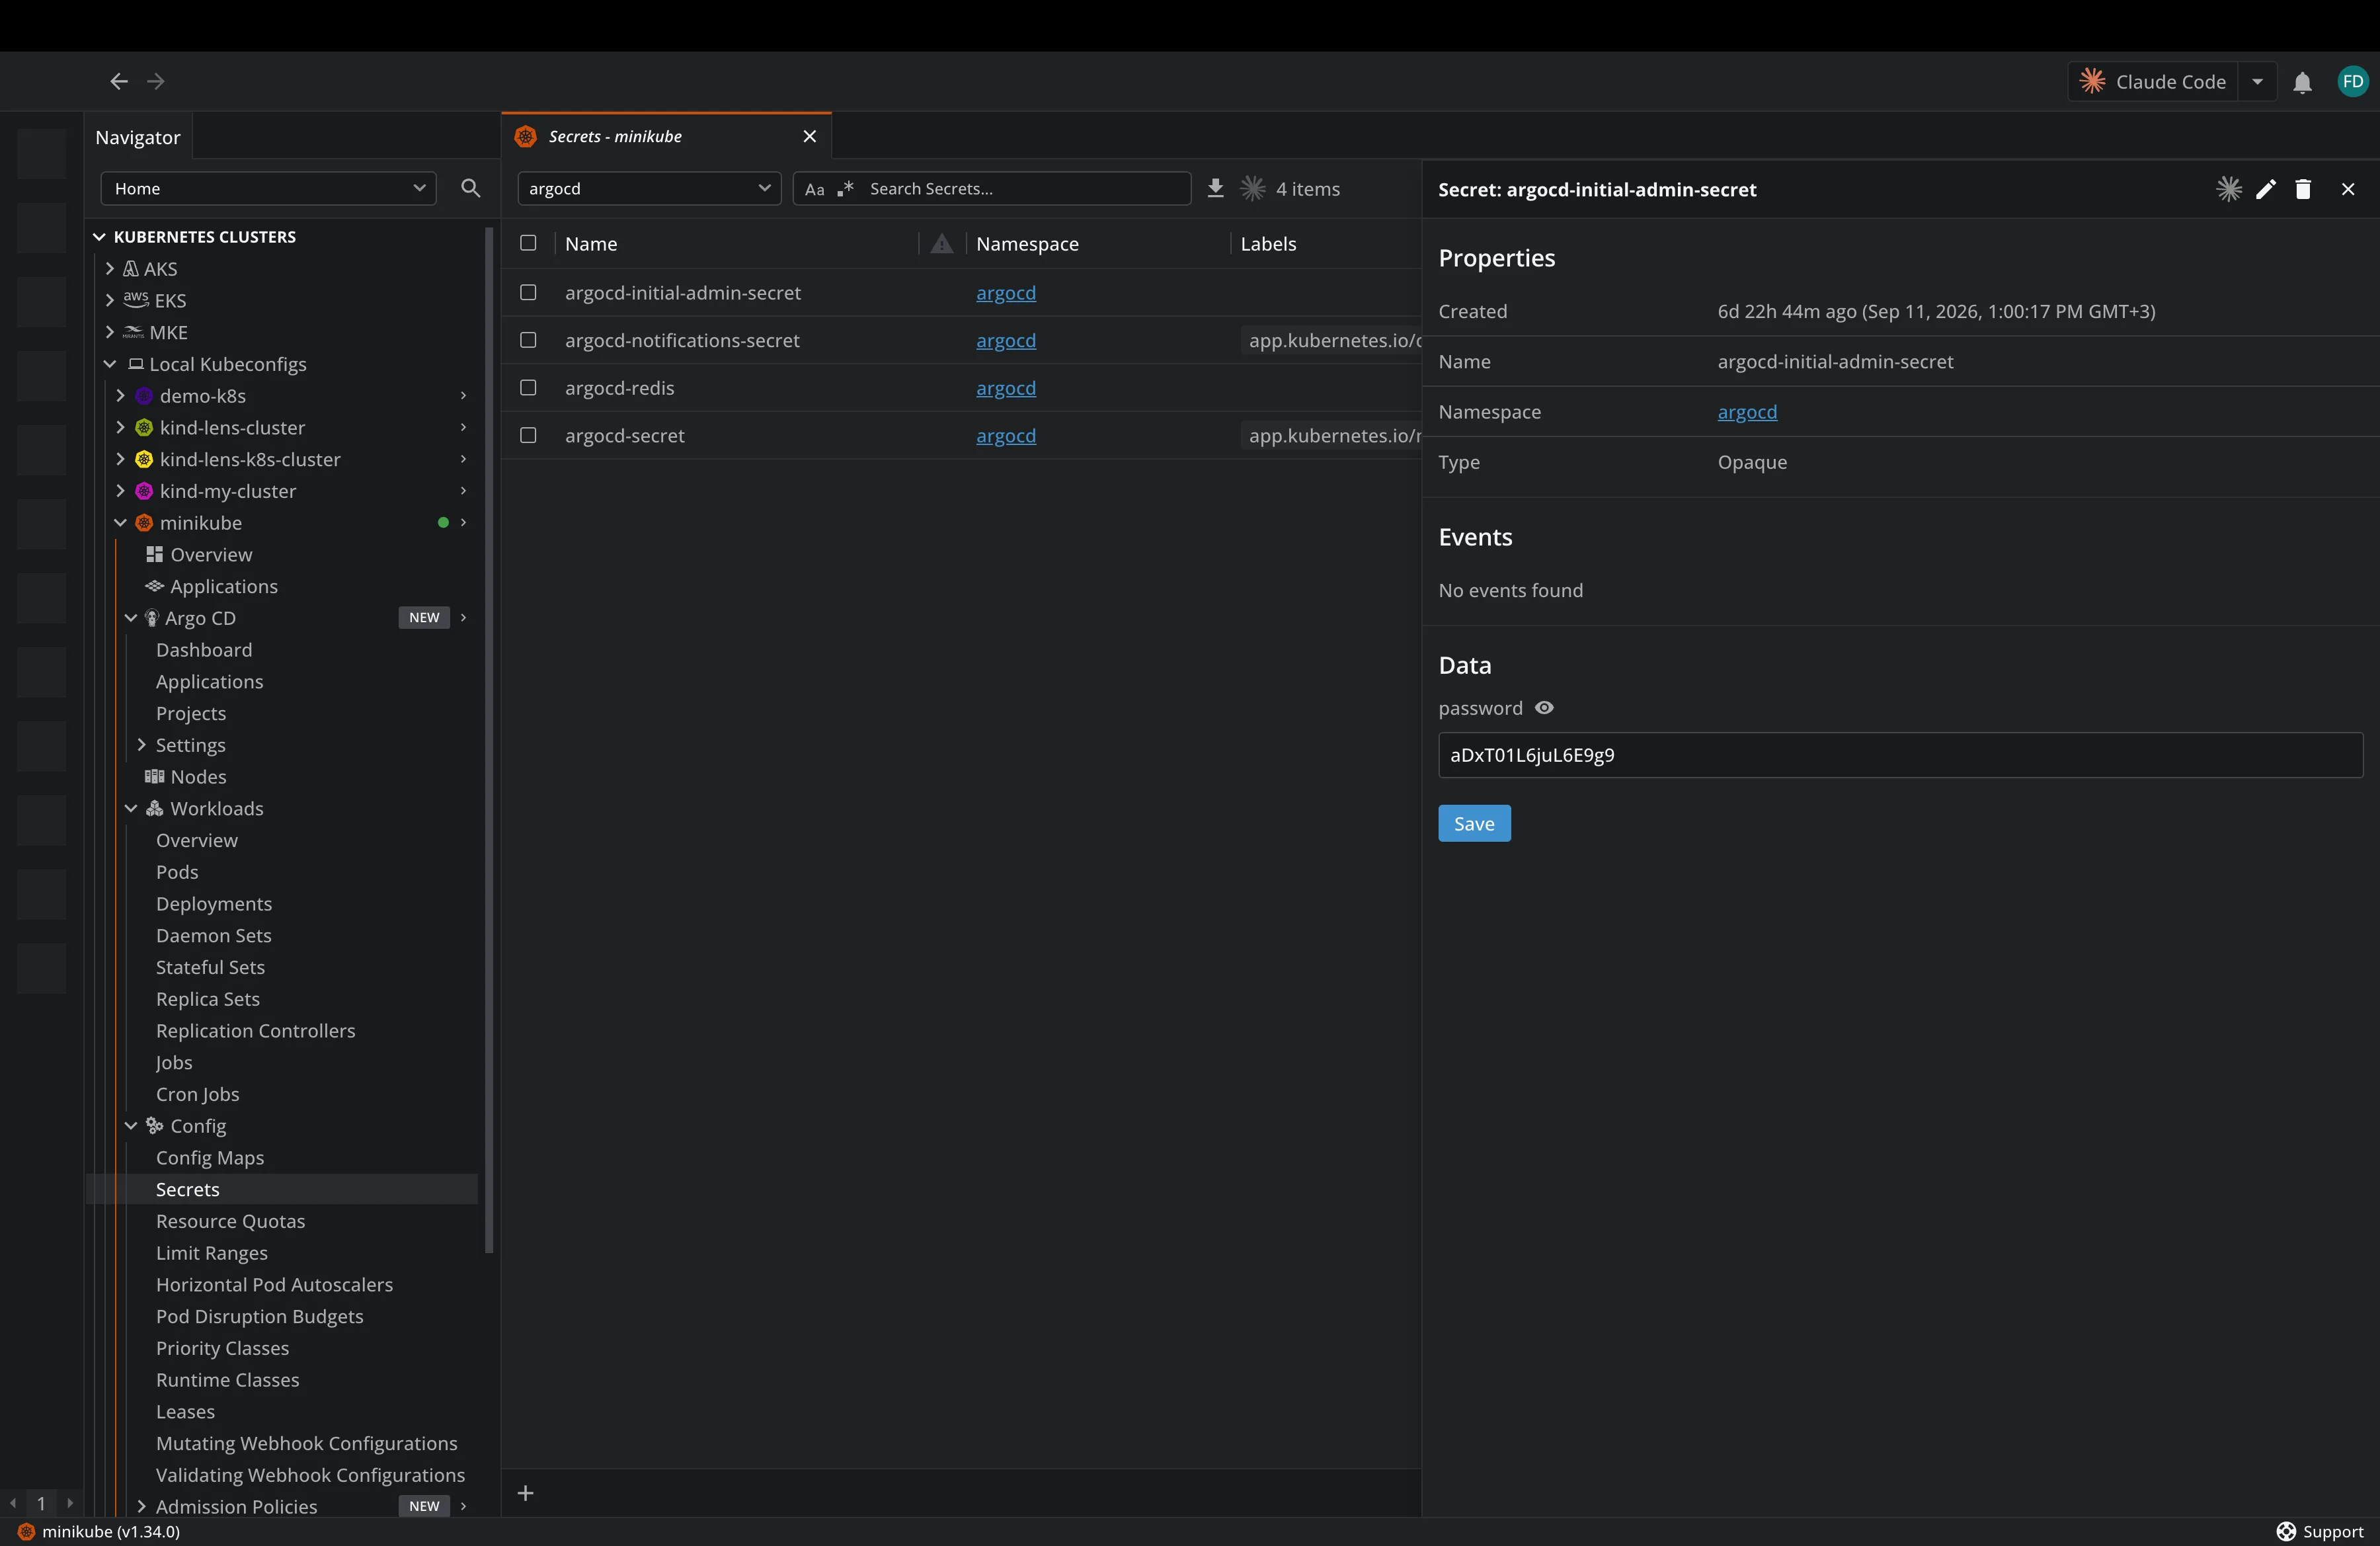Click the Support icon in status bar
2380x1546 pixels.
(2285, 1531)
